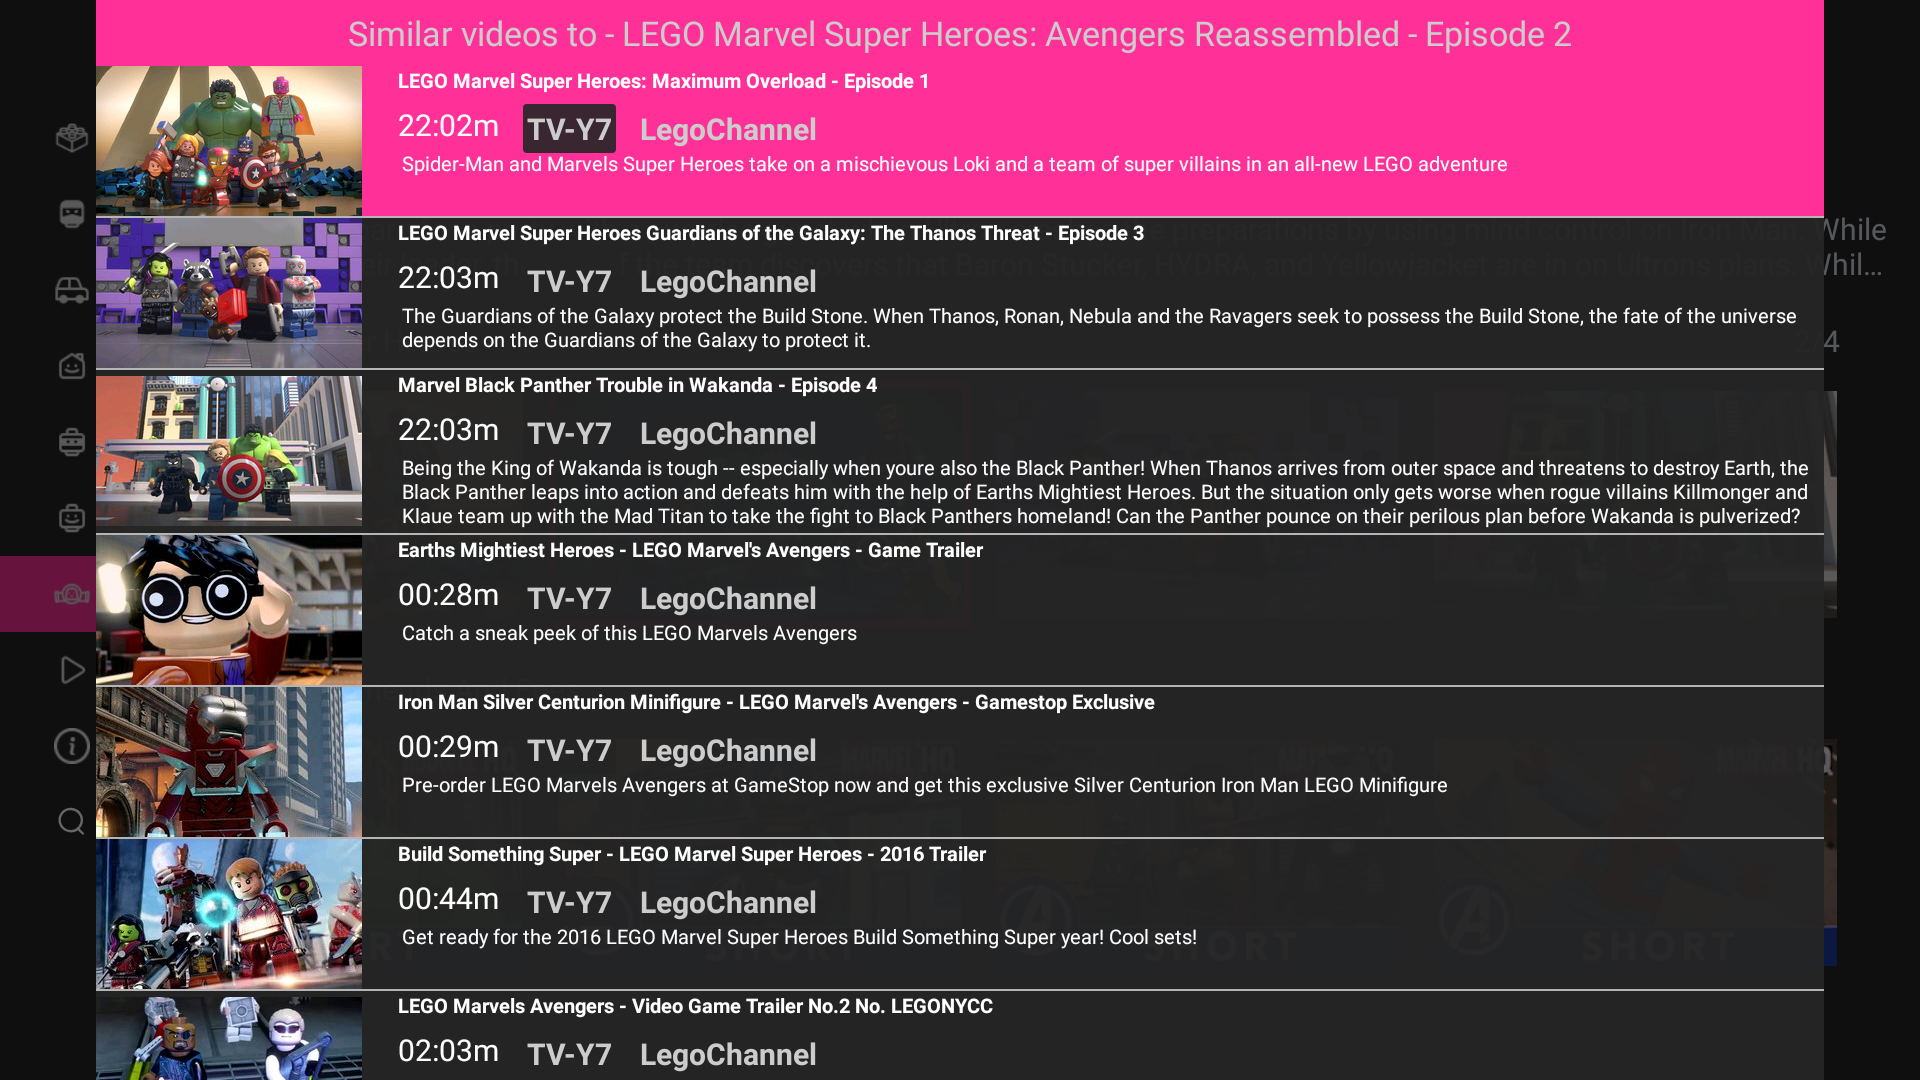1920x1080 pixels.
Task: Select the car category sidebar icon
Action: click(x=71, y=290)
